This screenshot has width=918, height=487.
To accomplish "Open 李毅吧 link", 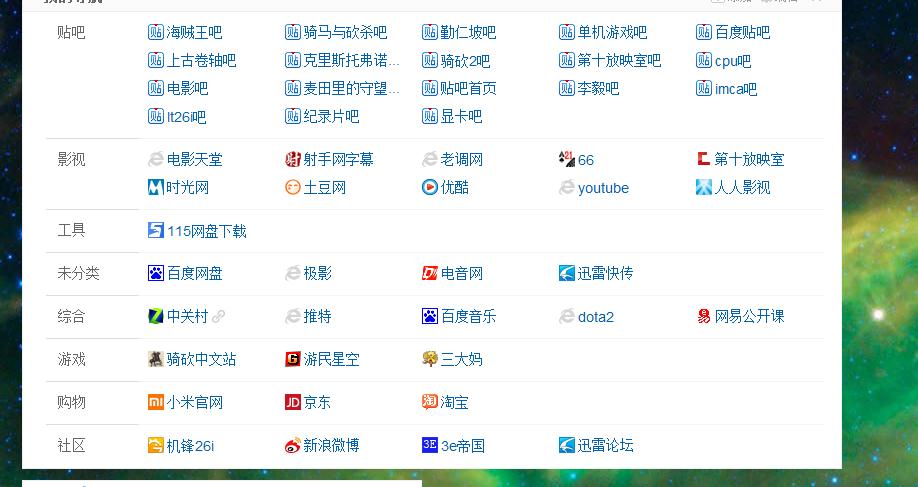I will [x=598, y=88].
